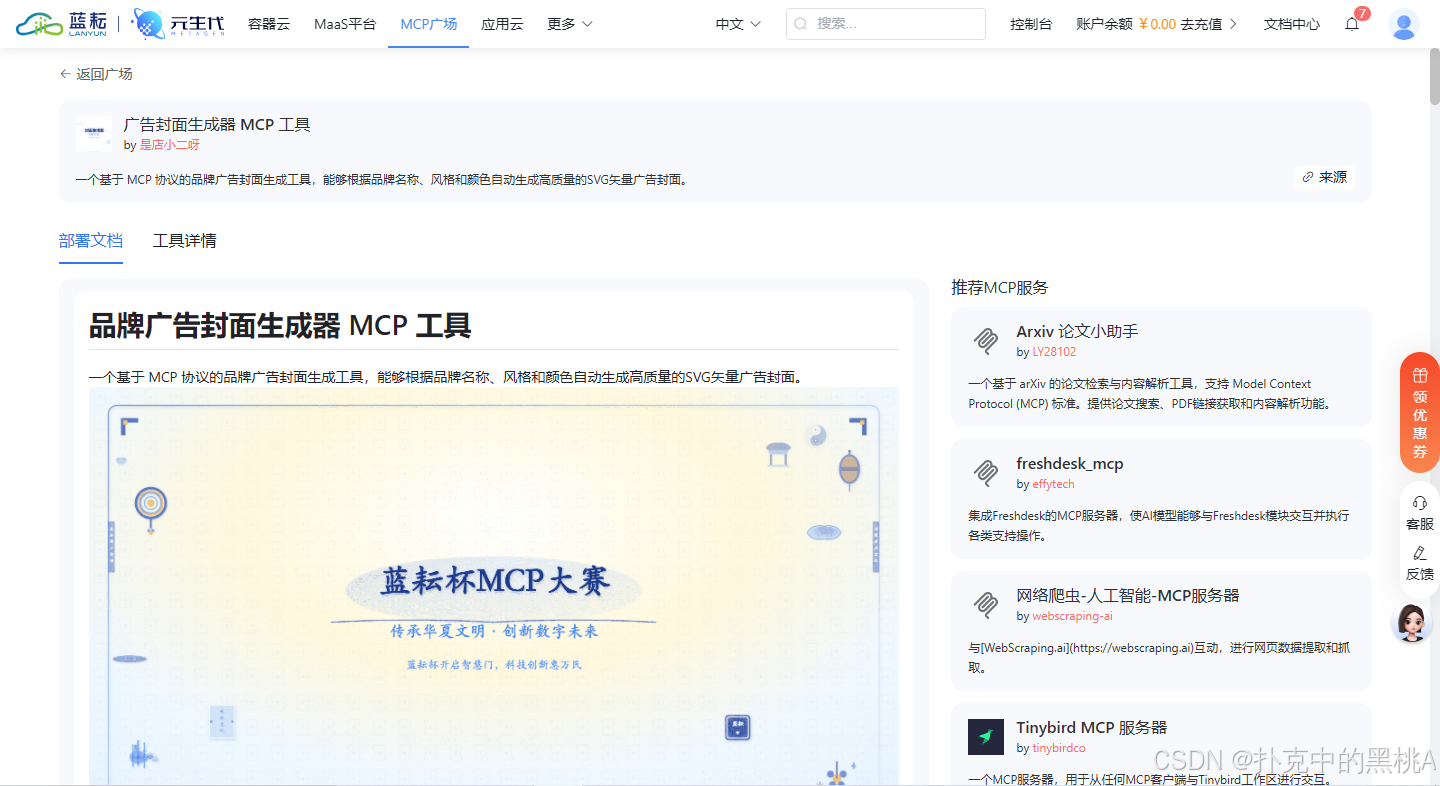Image resolution: width=1440 pixels, height=786 pixels.
Task: Expand the 更多 menu
Action: pos(570,24)
